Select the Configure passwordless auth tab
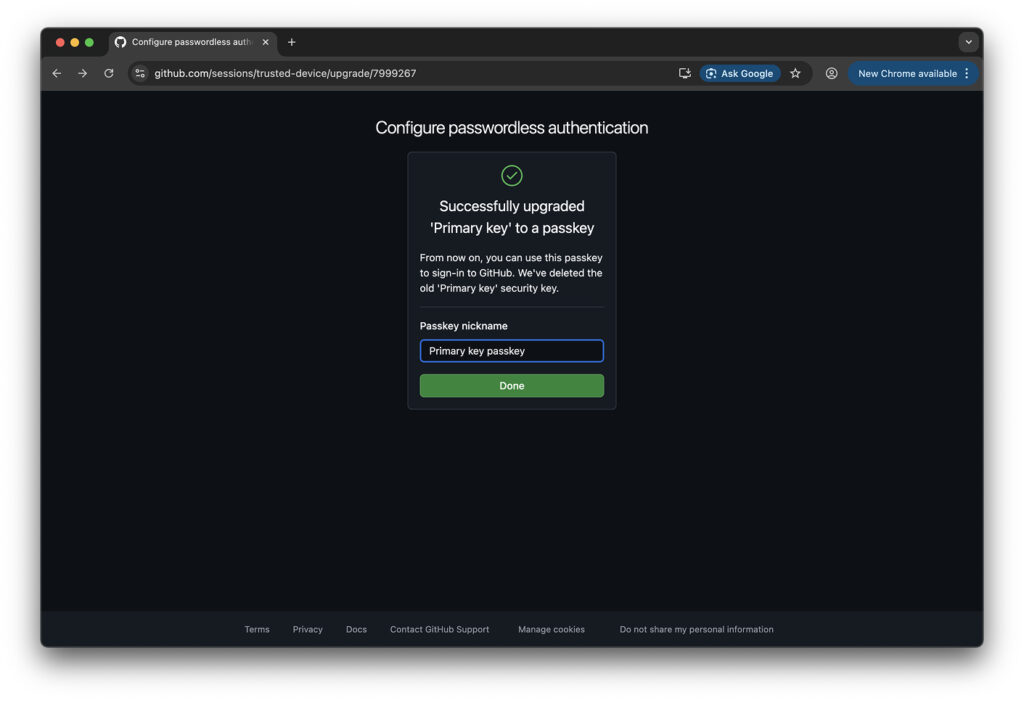The width and height of the screenshot is (1024, 701). click(x=192, y=42)
